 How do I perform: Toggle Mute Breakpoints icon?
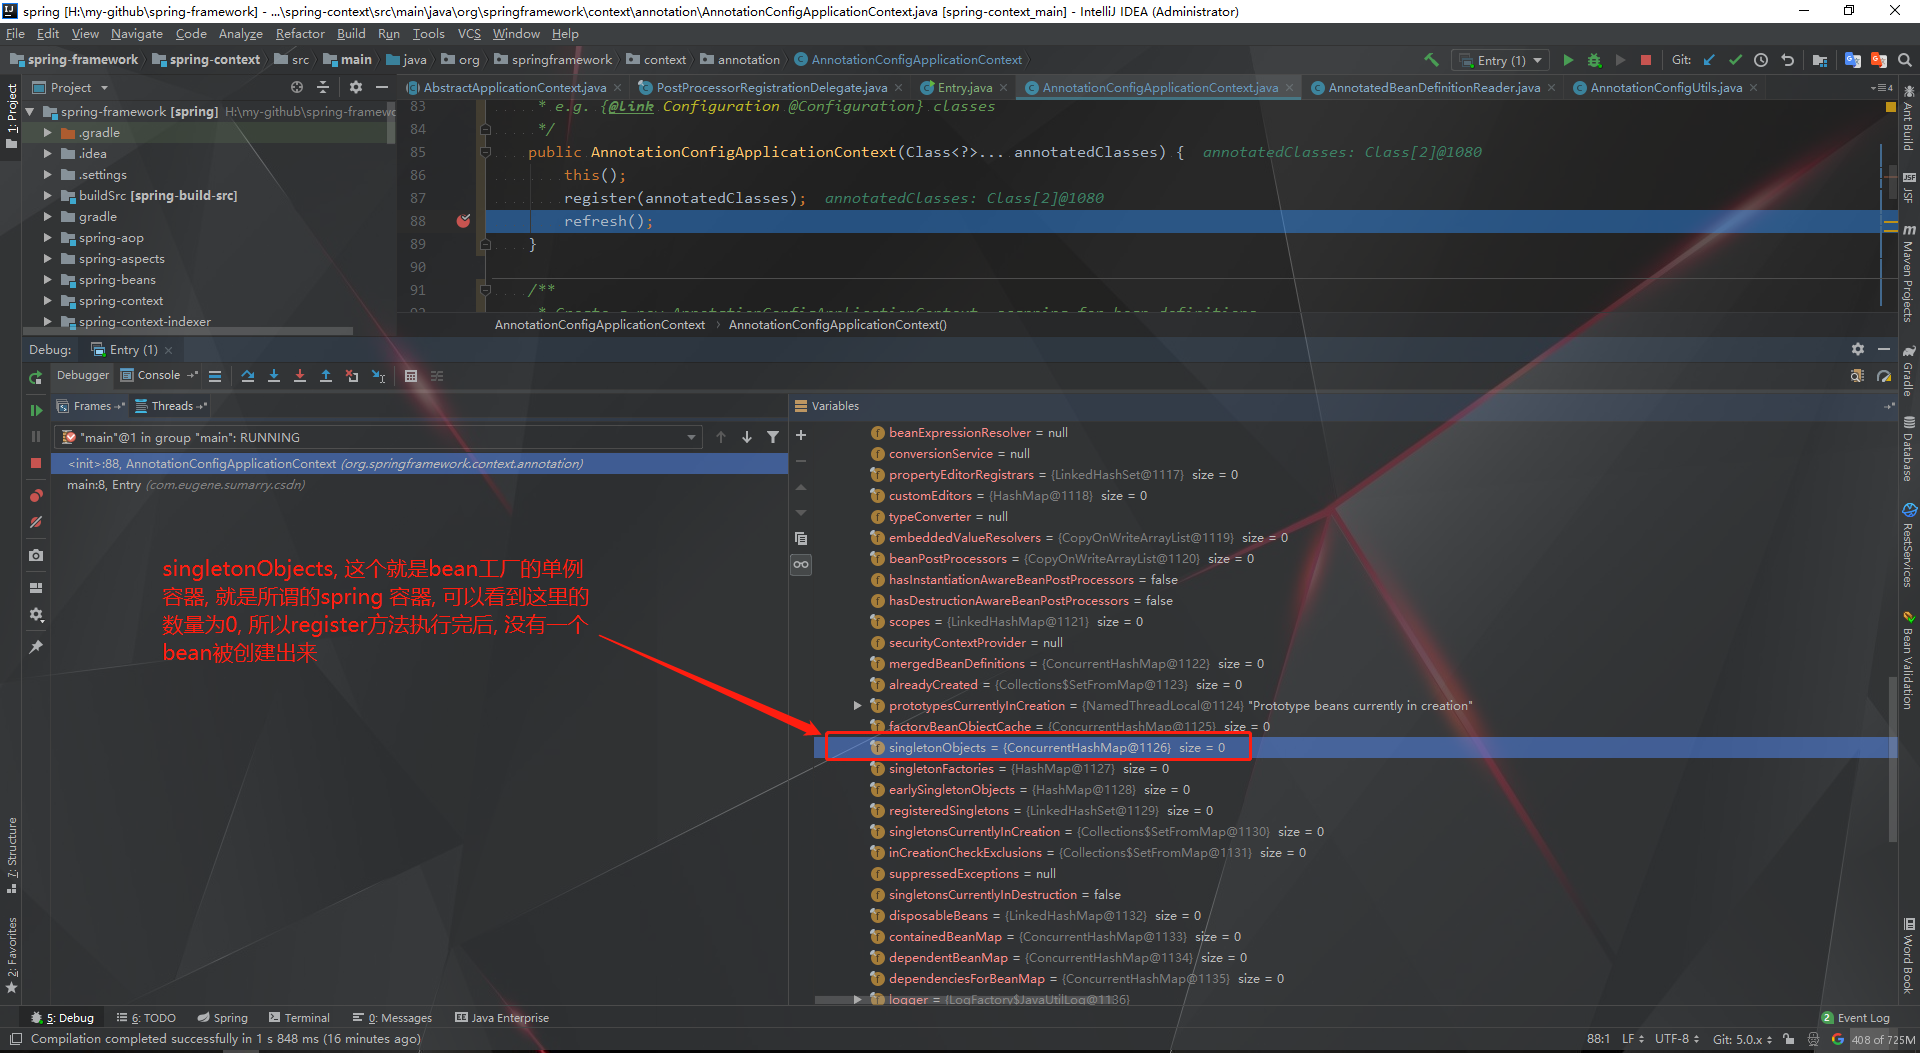pyautogui.click(x=36, y=522)
